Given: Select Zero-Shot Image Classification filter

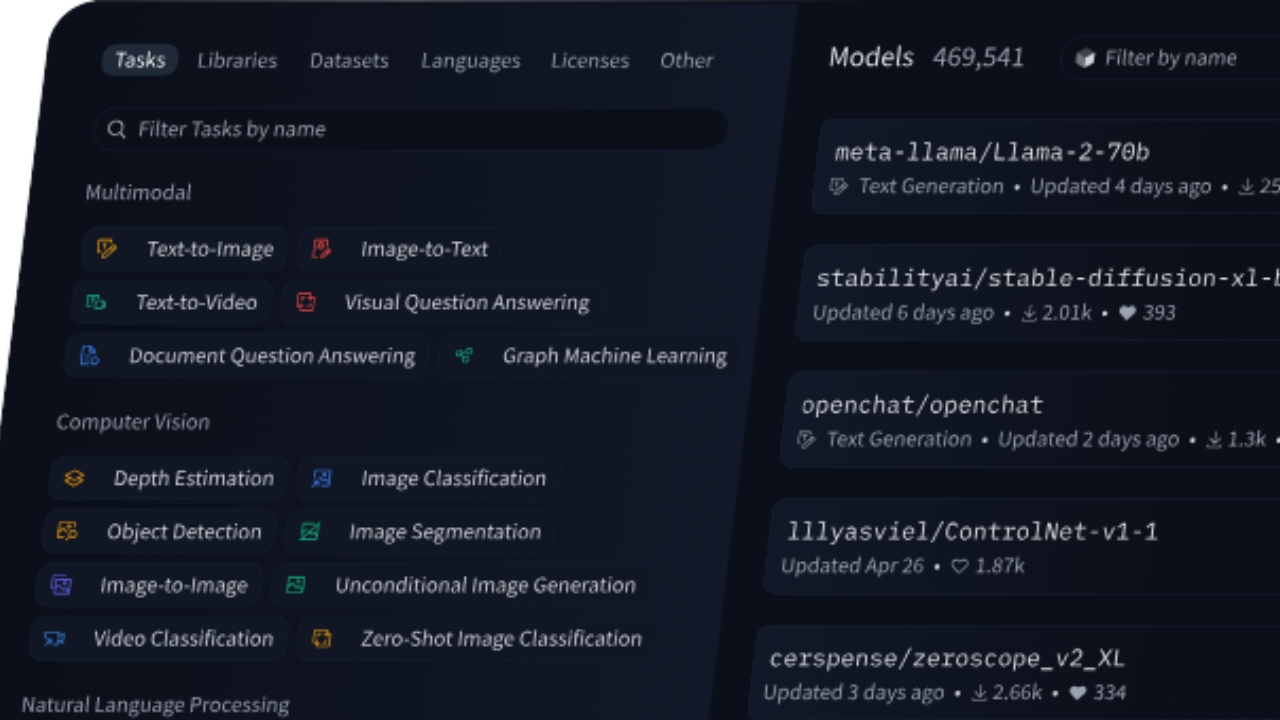Looking at the screenshot, I should pos(477,638).
